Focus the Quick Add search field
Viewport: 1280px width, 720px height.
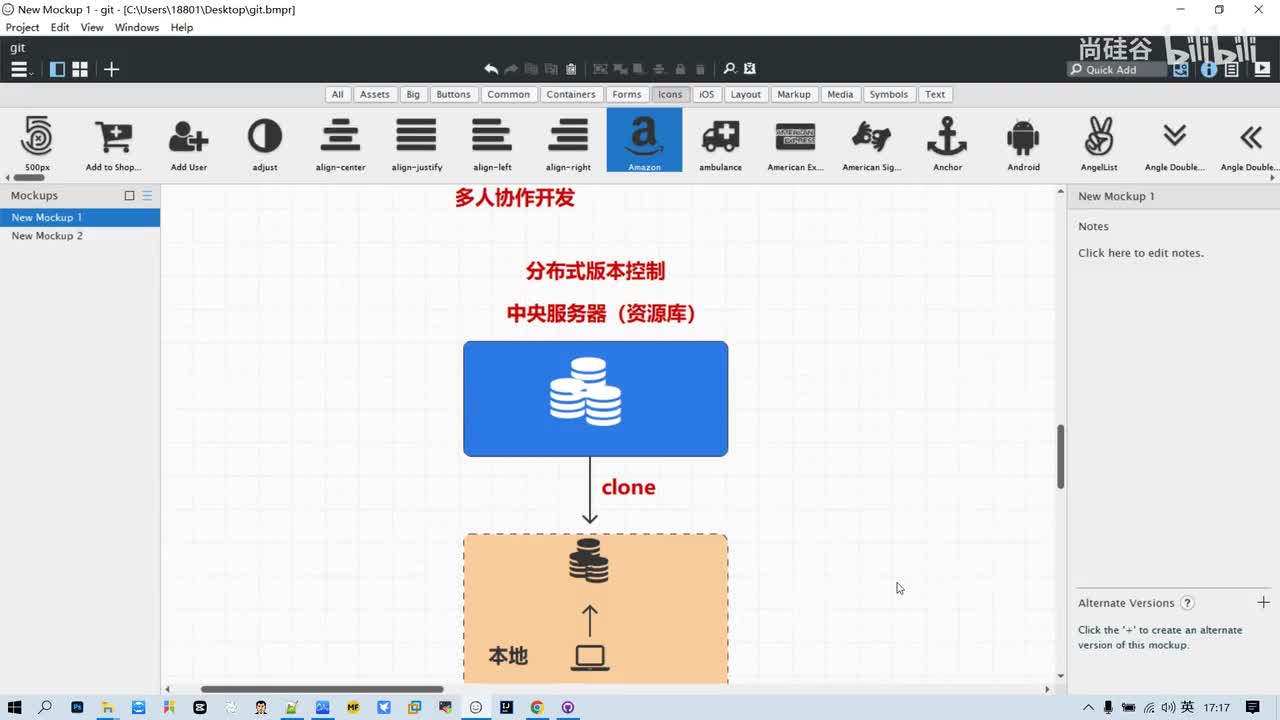coord(1117,70)
